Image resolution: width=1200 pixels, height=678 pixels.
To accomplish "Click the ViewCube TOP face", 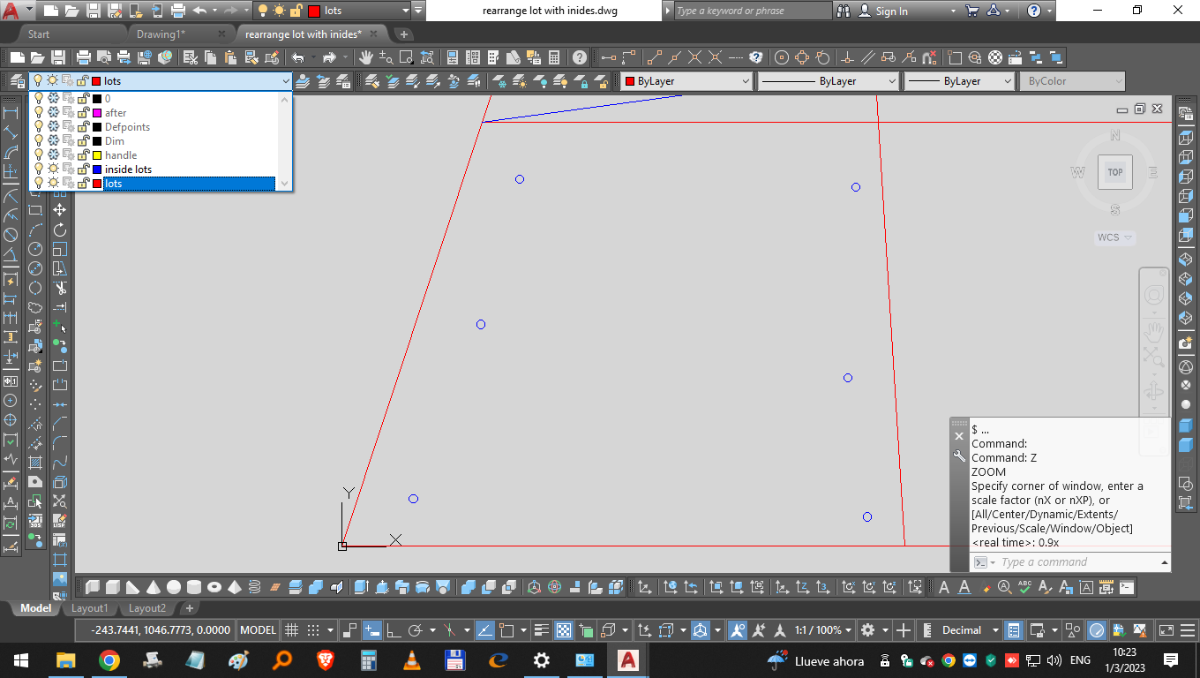I will click(1115, 172).
